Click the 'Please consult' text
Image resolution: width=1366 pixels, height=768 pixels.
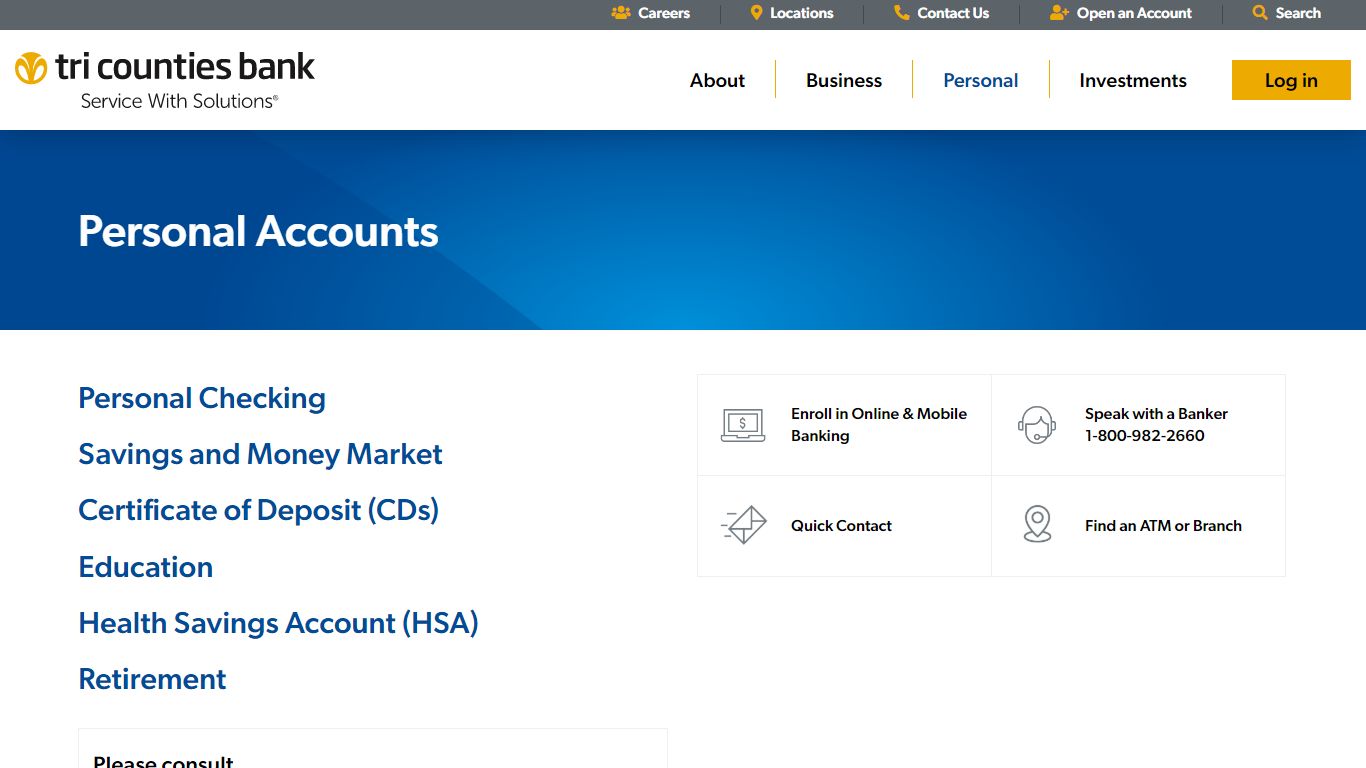(163, 761)
